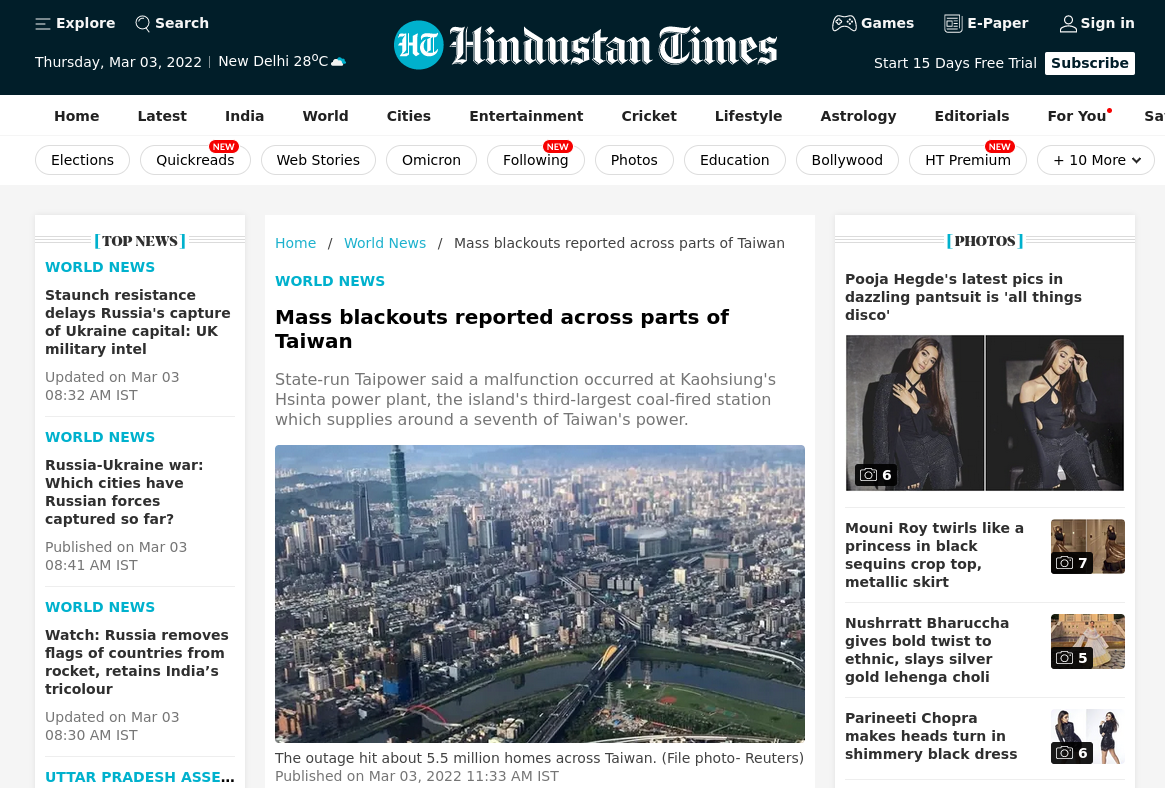
Task: Open the Explore hamburger menu icon
Action: (42, 24)
